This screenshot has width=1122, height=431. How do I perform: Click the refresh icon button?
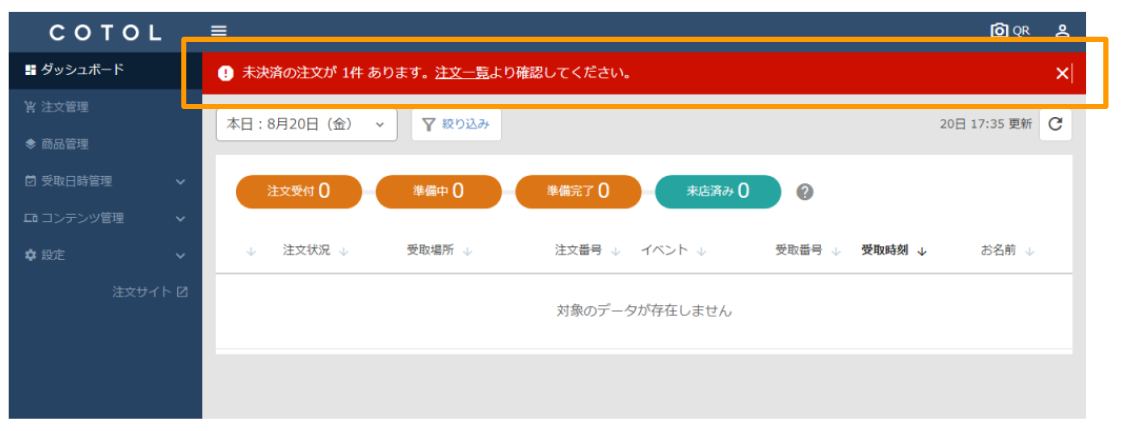tap(1055, 124)
